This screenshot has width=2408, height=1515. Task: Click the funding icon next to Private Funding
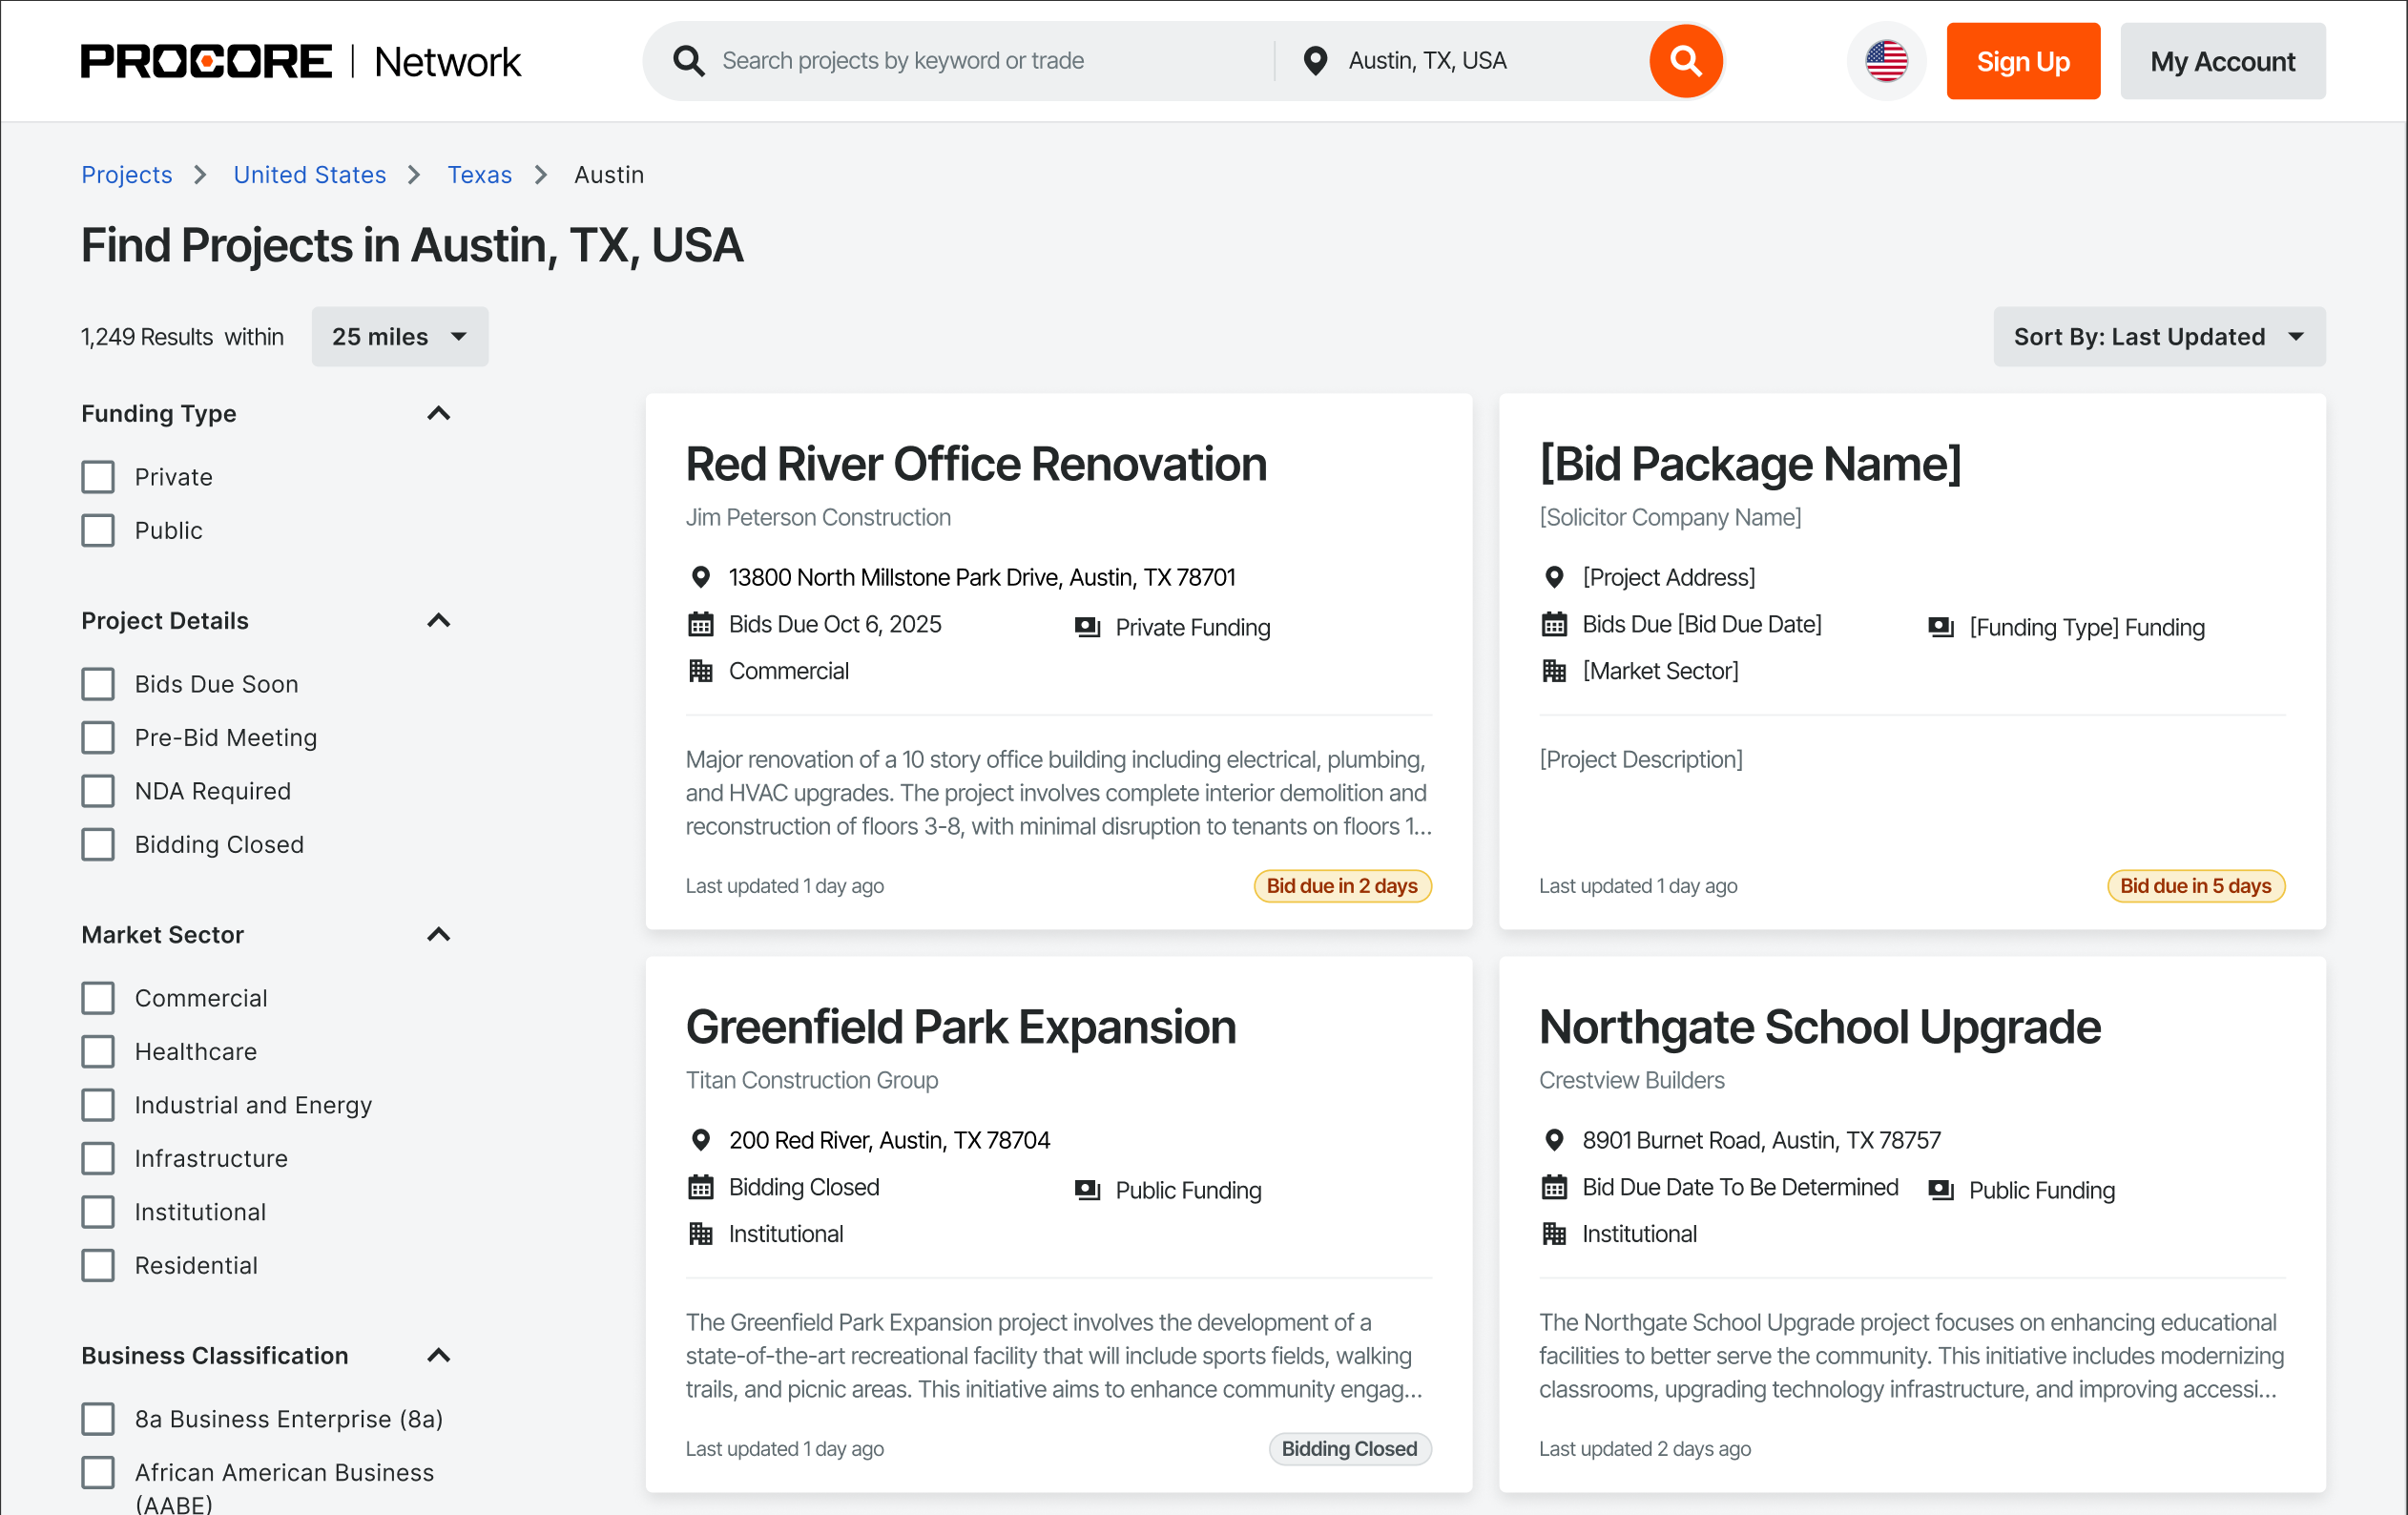tap(1087, 627)
